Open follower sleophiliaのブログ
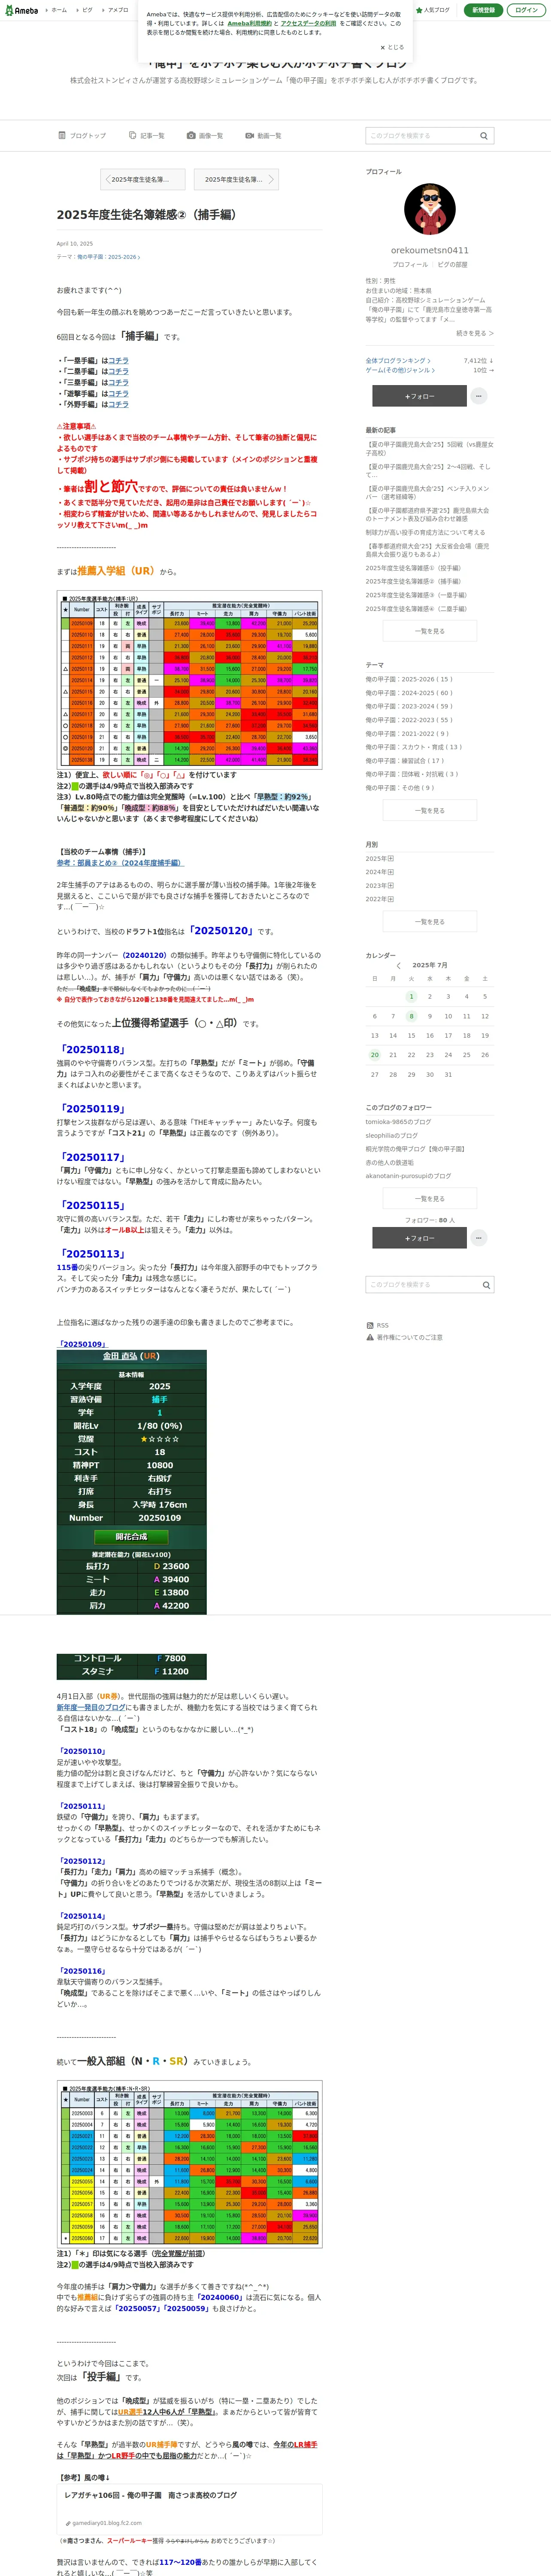Image resolution: width=551 pixels, height=2576 pixels. pyautogui.click(x=392, y=1136)
